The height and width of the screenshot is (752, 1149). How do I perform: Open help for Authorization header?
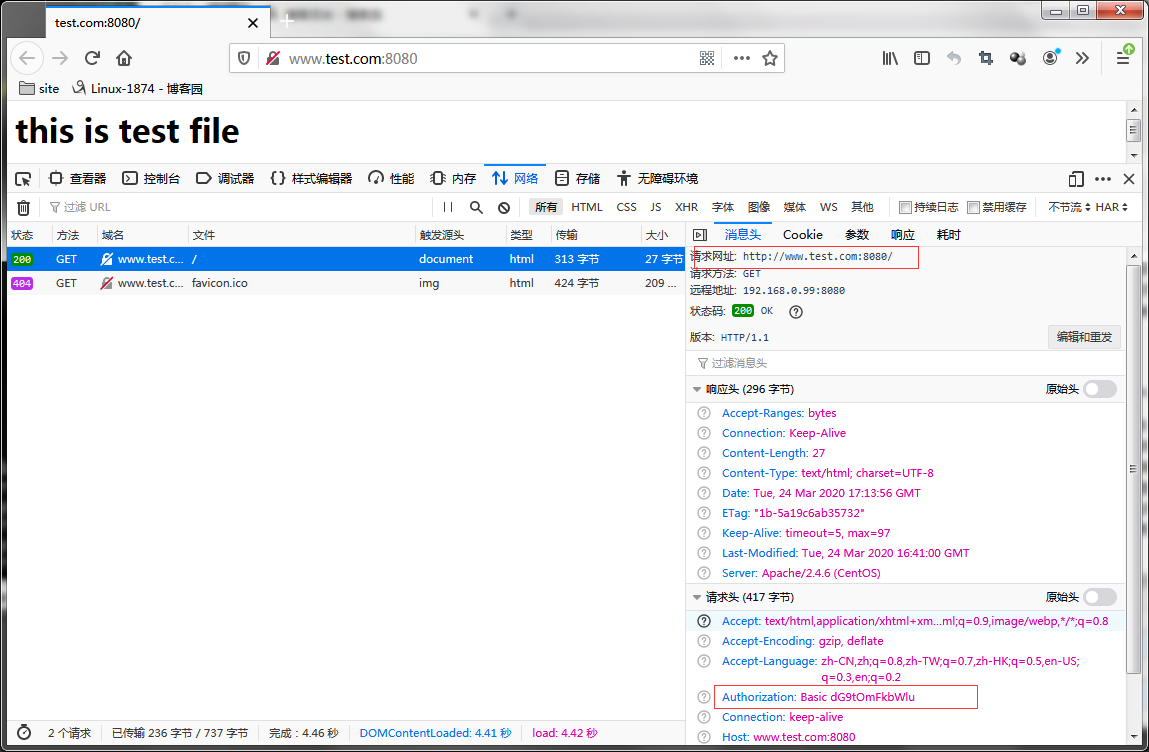[x=703, y=697]
